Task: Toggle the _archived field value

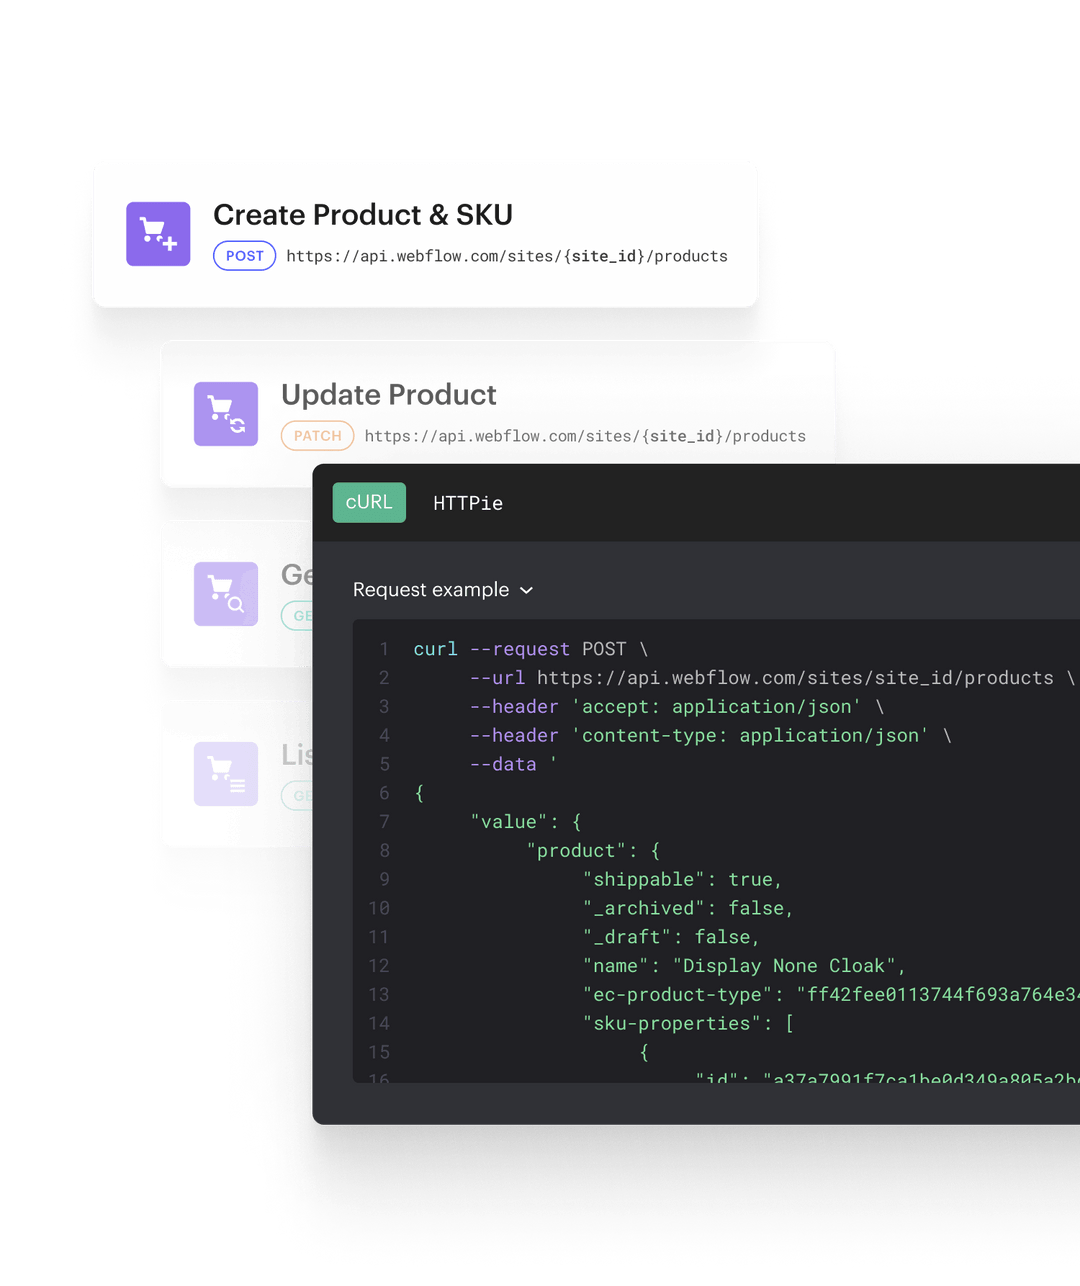Action: (x=759, y=908)
